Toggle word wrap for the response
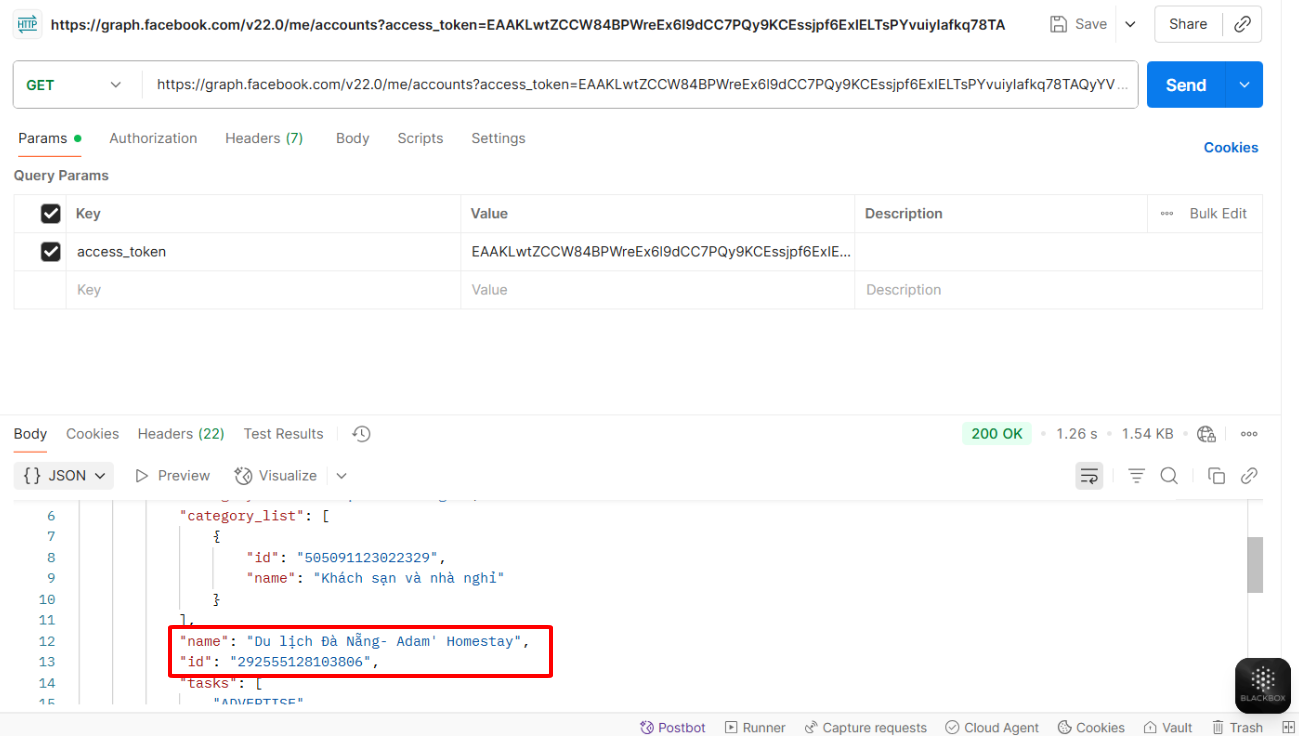 tap(1089, 476)
